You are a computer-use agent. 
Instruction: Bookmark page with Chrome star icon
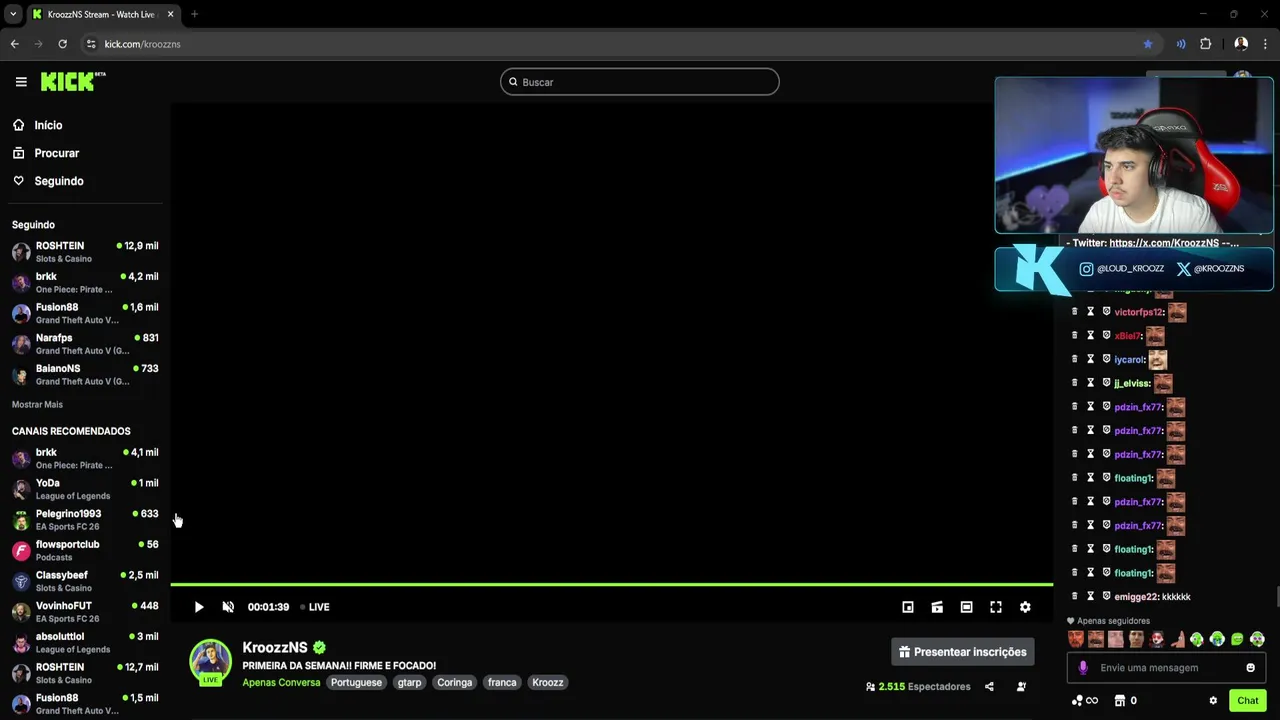[1148, 44]
